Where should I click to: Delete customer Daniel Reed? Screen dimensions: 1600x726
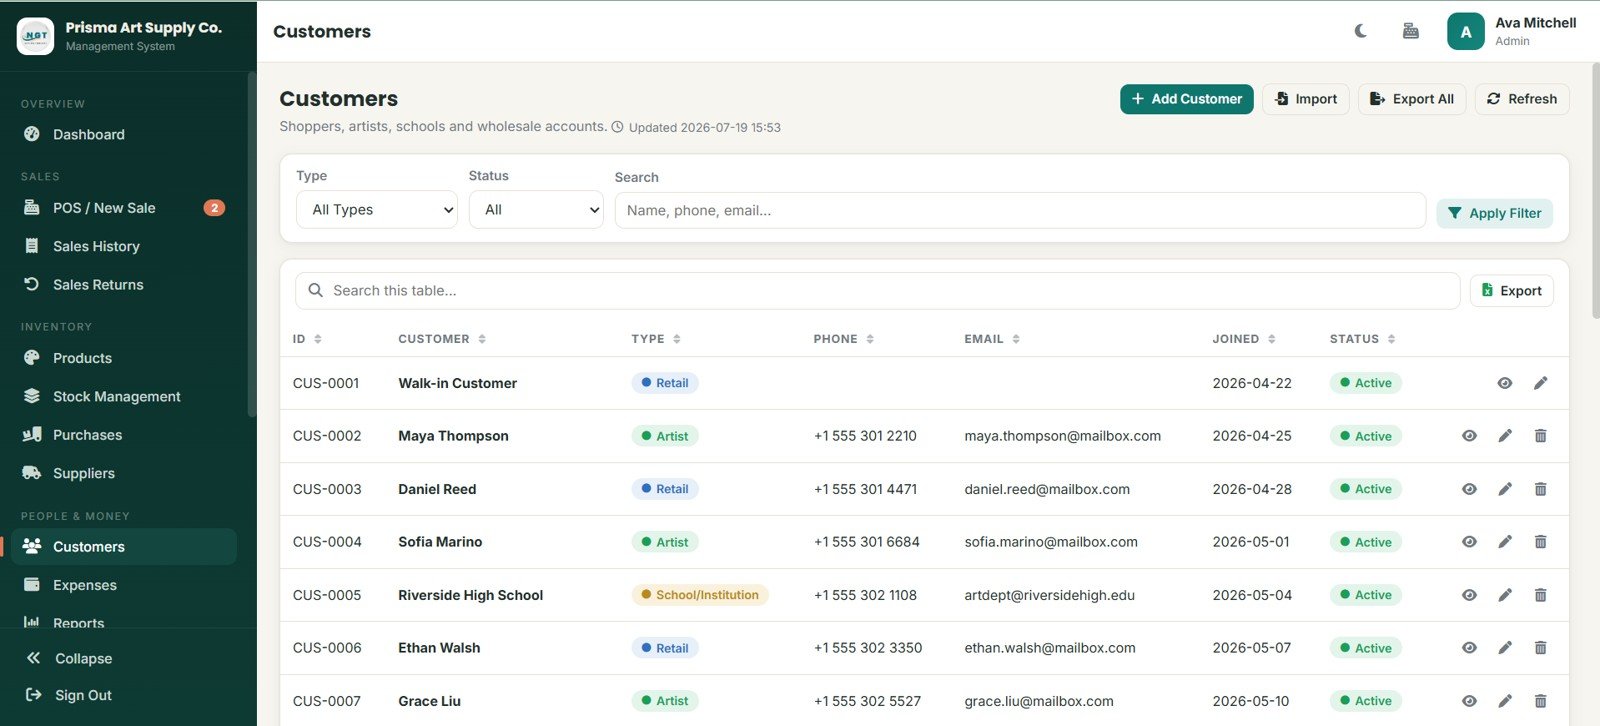pos(1540,489)
